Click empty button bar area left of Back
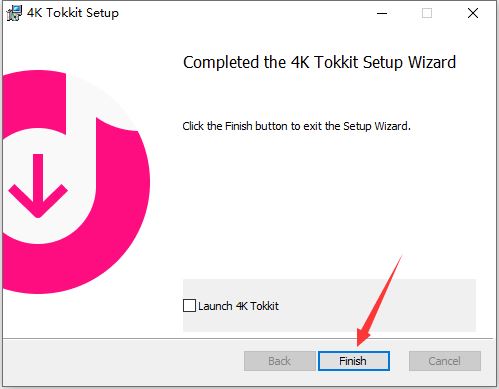Image resolution: width=499 pixels, height=389 pixels. coord(123,361)
